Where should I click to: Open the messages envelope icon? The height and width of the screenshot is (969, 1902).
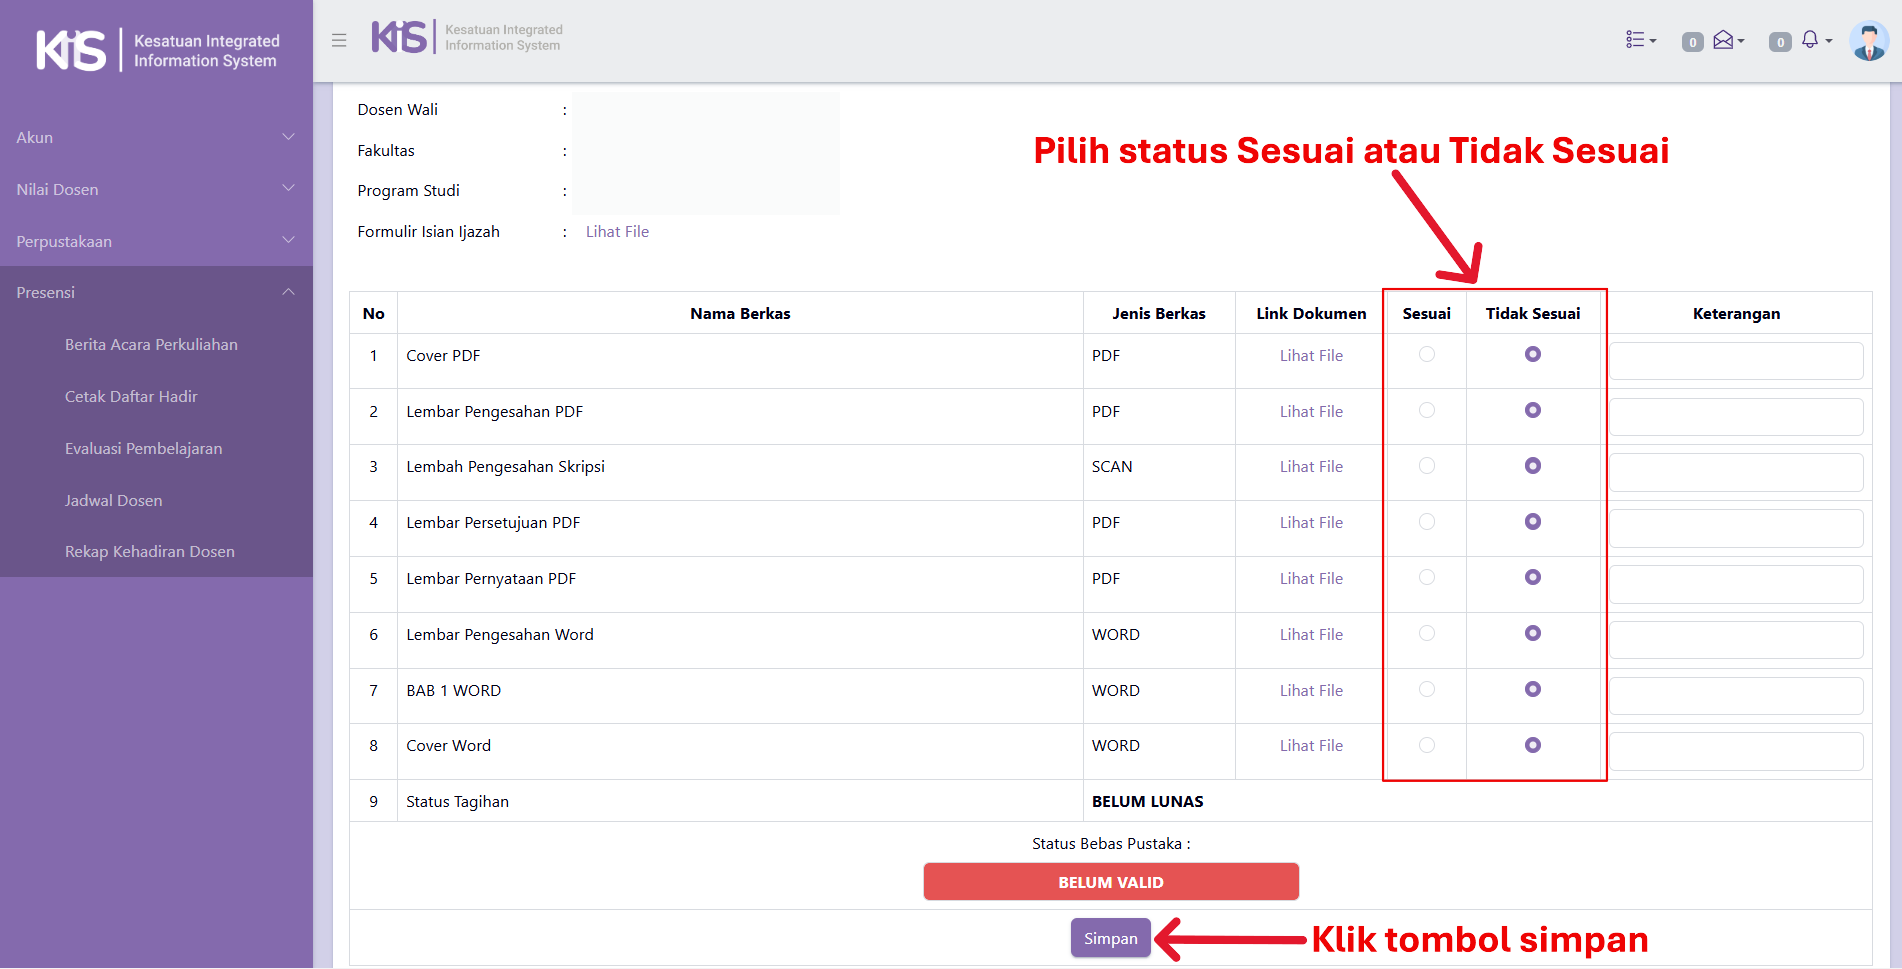tap(1726, 40)
